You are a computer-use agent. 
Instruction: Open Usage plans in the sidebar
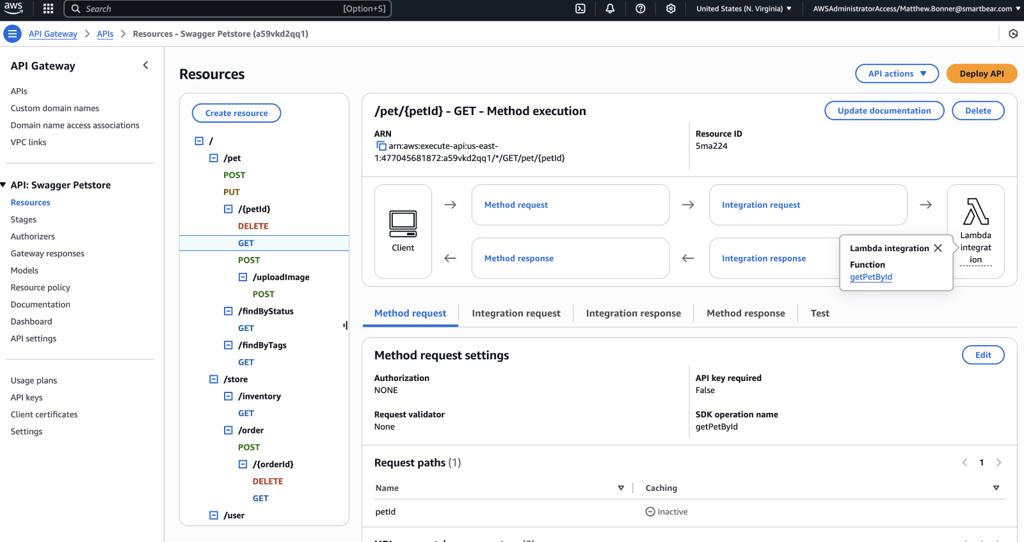(x=34, y=380)
